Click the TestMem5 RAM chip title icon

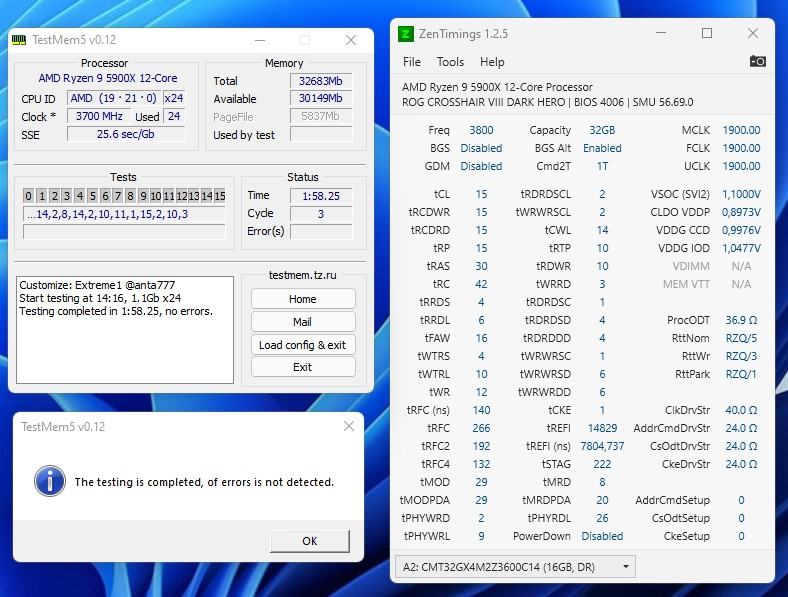[19, 40]
